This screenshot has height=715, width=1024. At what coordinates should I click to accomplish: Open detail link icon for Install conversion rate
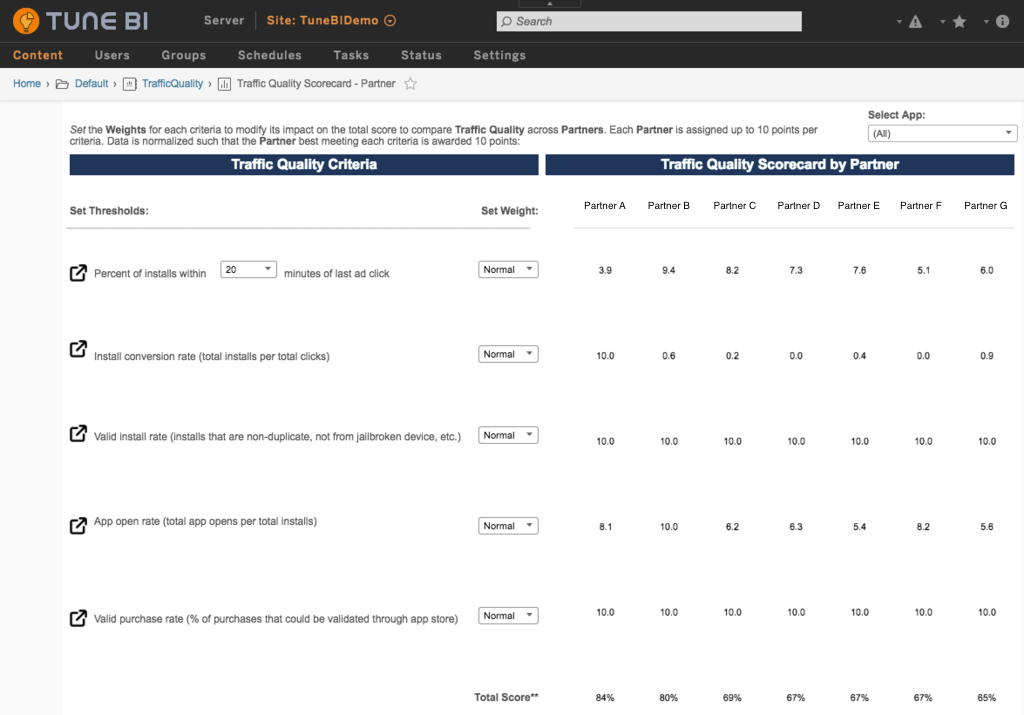click(x=78, y=349)
